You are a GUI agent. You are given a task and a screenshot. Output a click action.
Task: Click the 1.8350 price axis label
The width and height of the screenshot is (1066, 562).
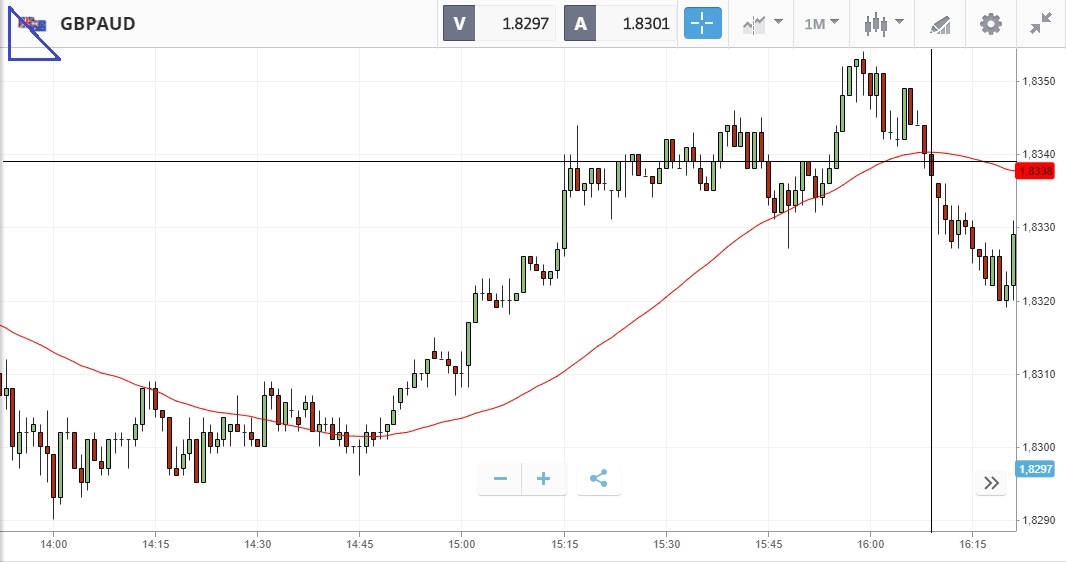click(1035, 80)
